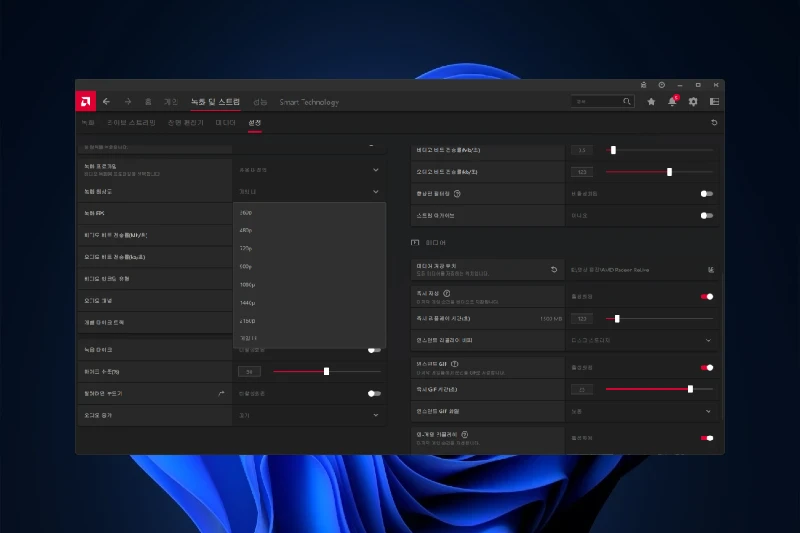Expand the recording profile dropdown
Screen dimensions: 800x533
376,170
